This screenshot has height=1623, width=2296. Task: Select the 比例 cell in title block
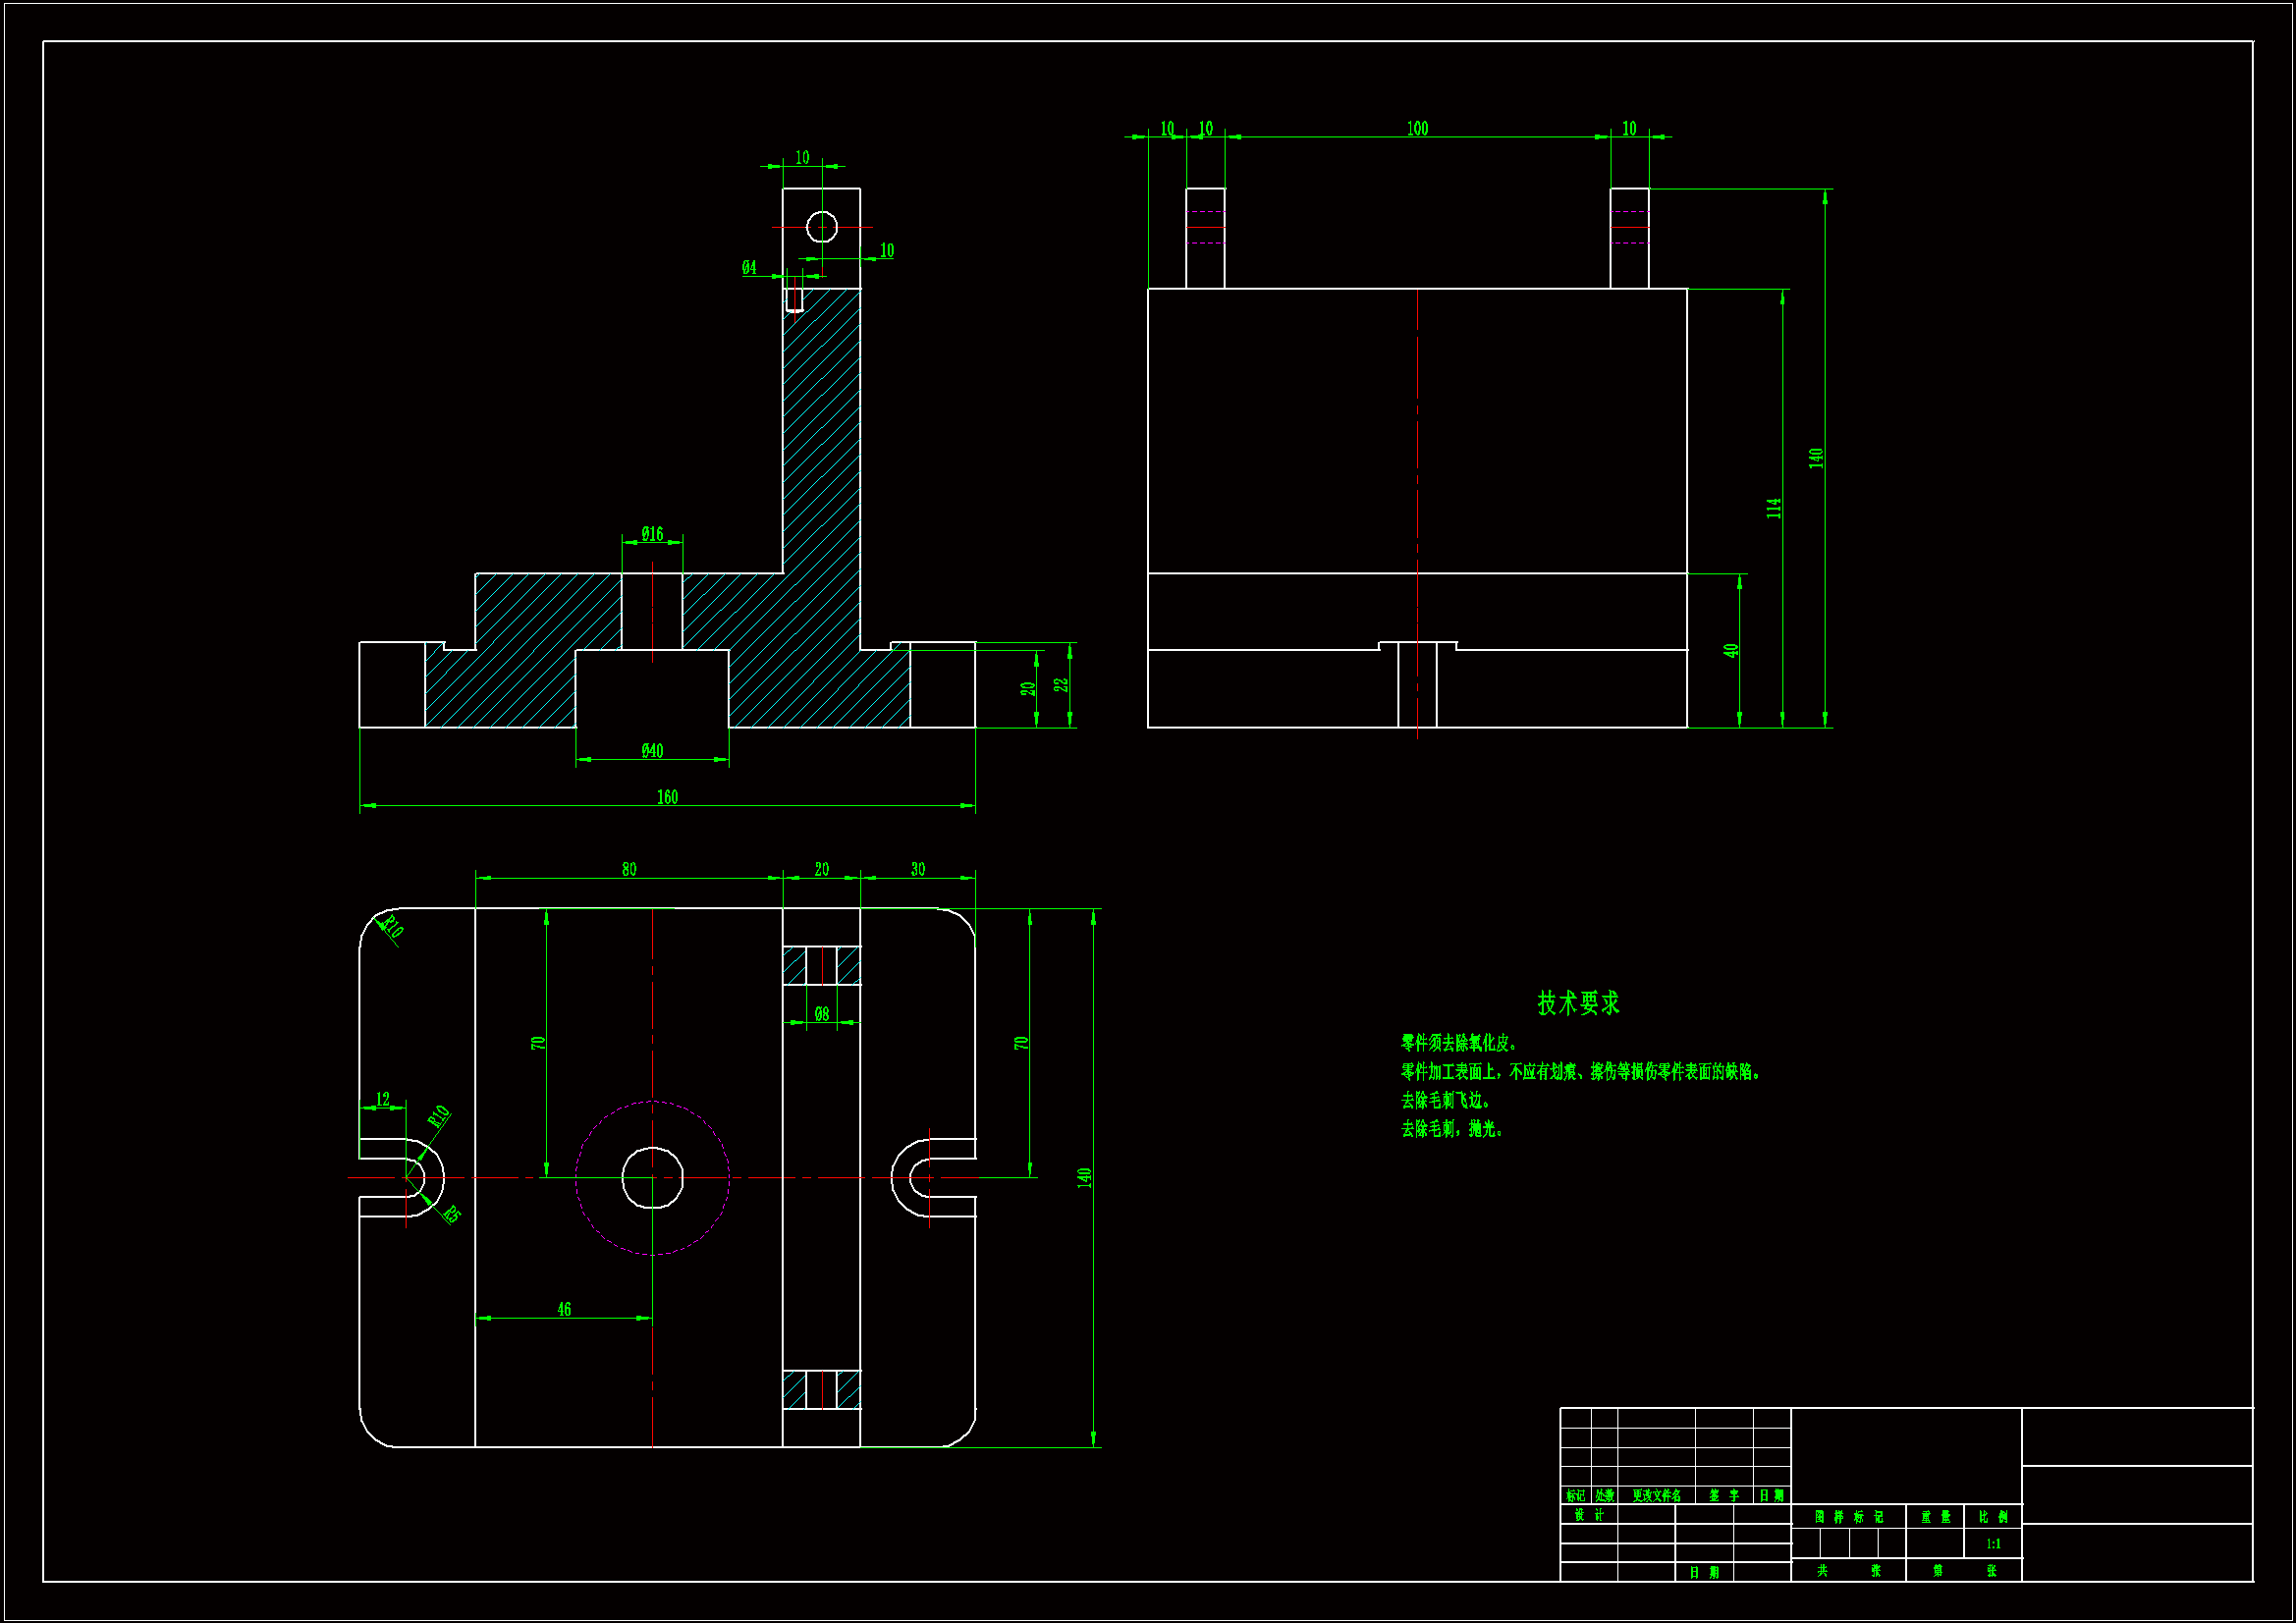tap(1993, 1517)
